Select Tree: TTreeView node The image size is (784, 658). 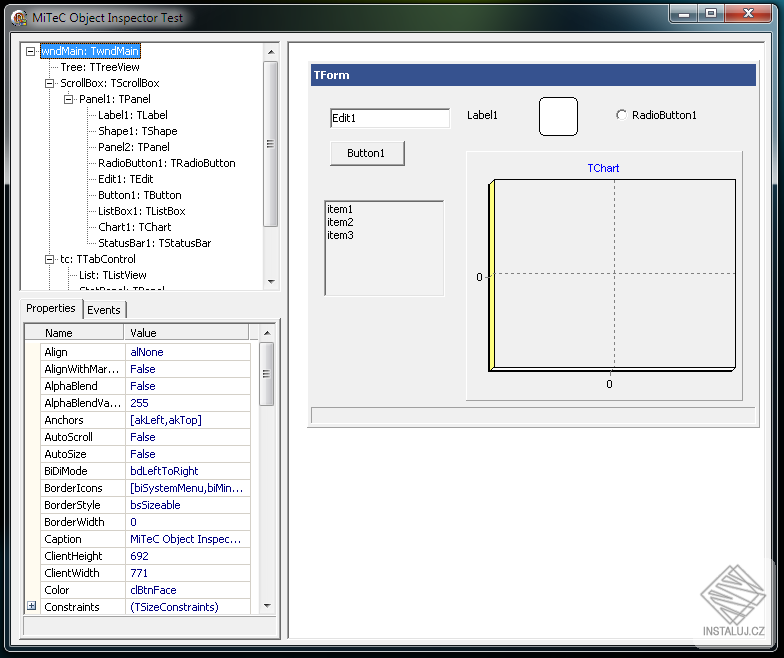[x=100, y=67]
